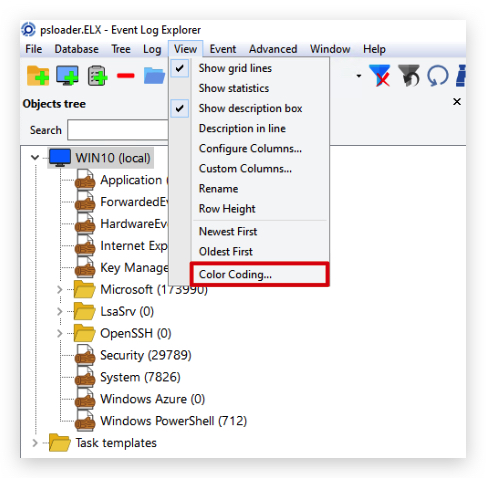Close the open View menu

(x=185, y=49)
